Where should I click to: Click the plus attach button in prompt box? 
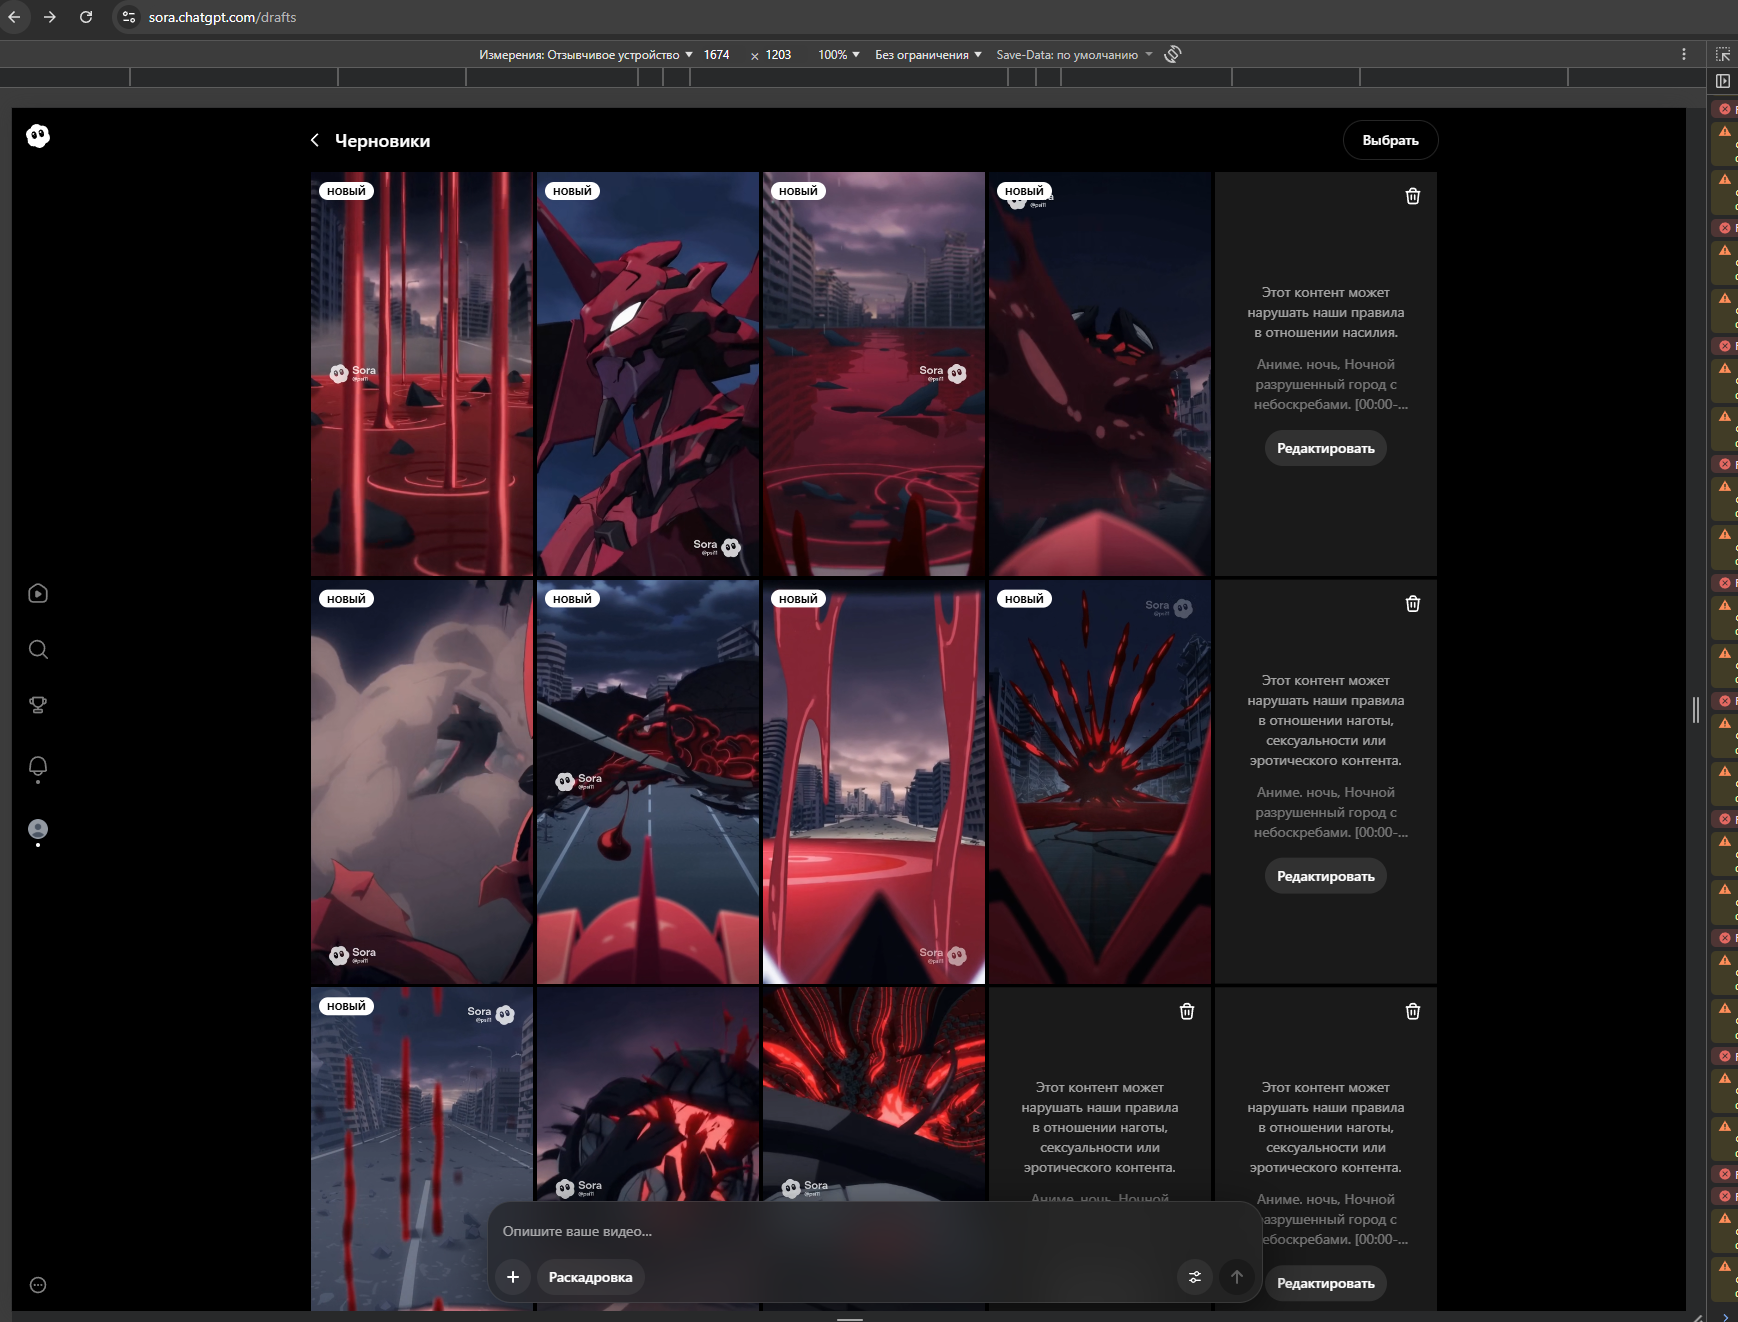(x=513, y=1277)
